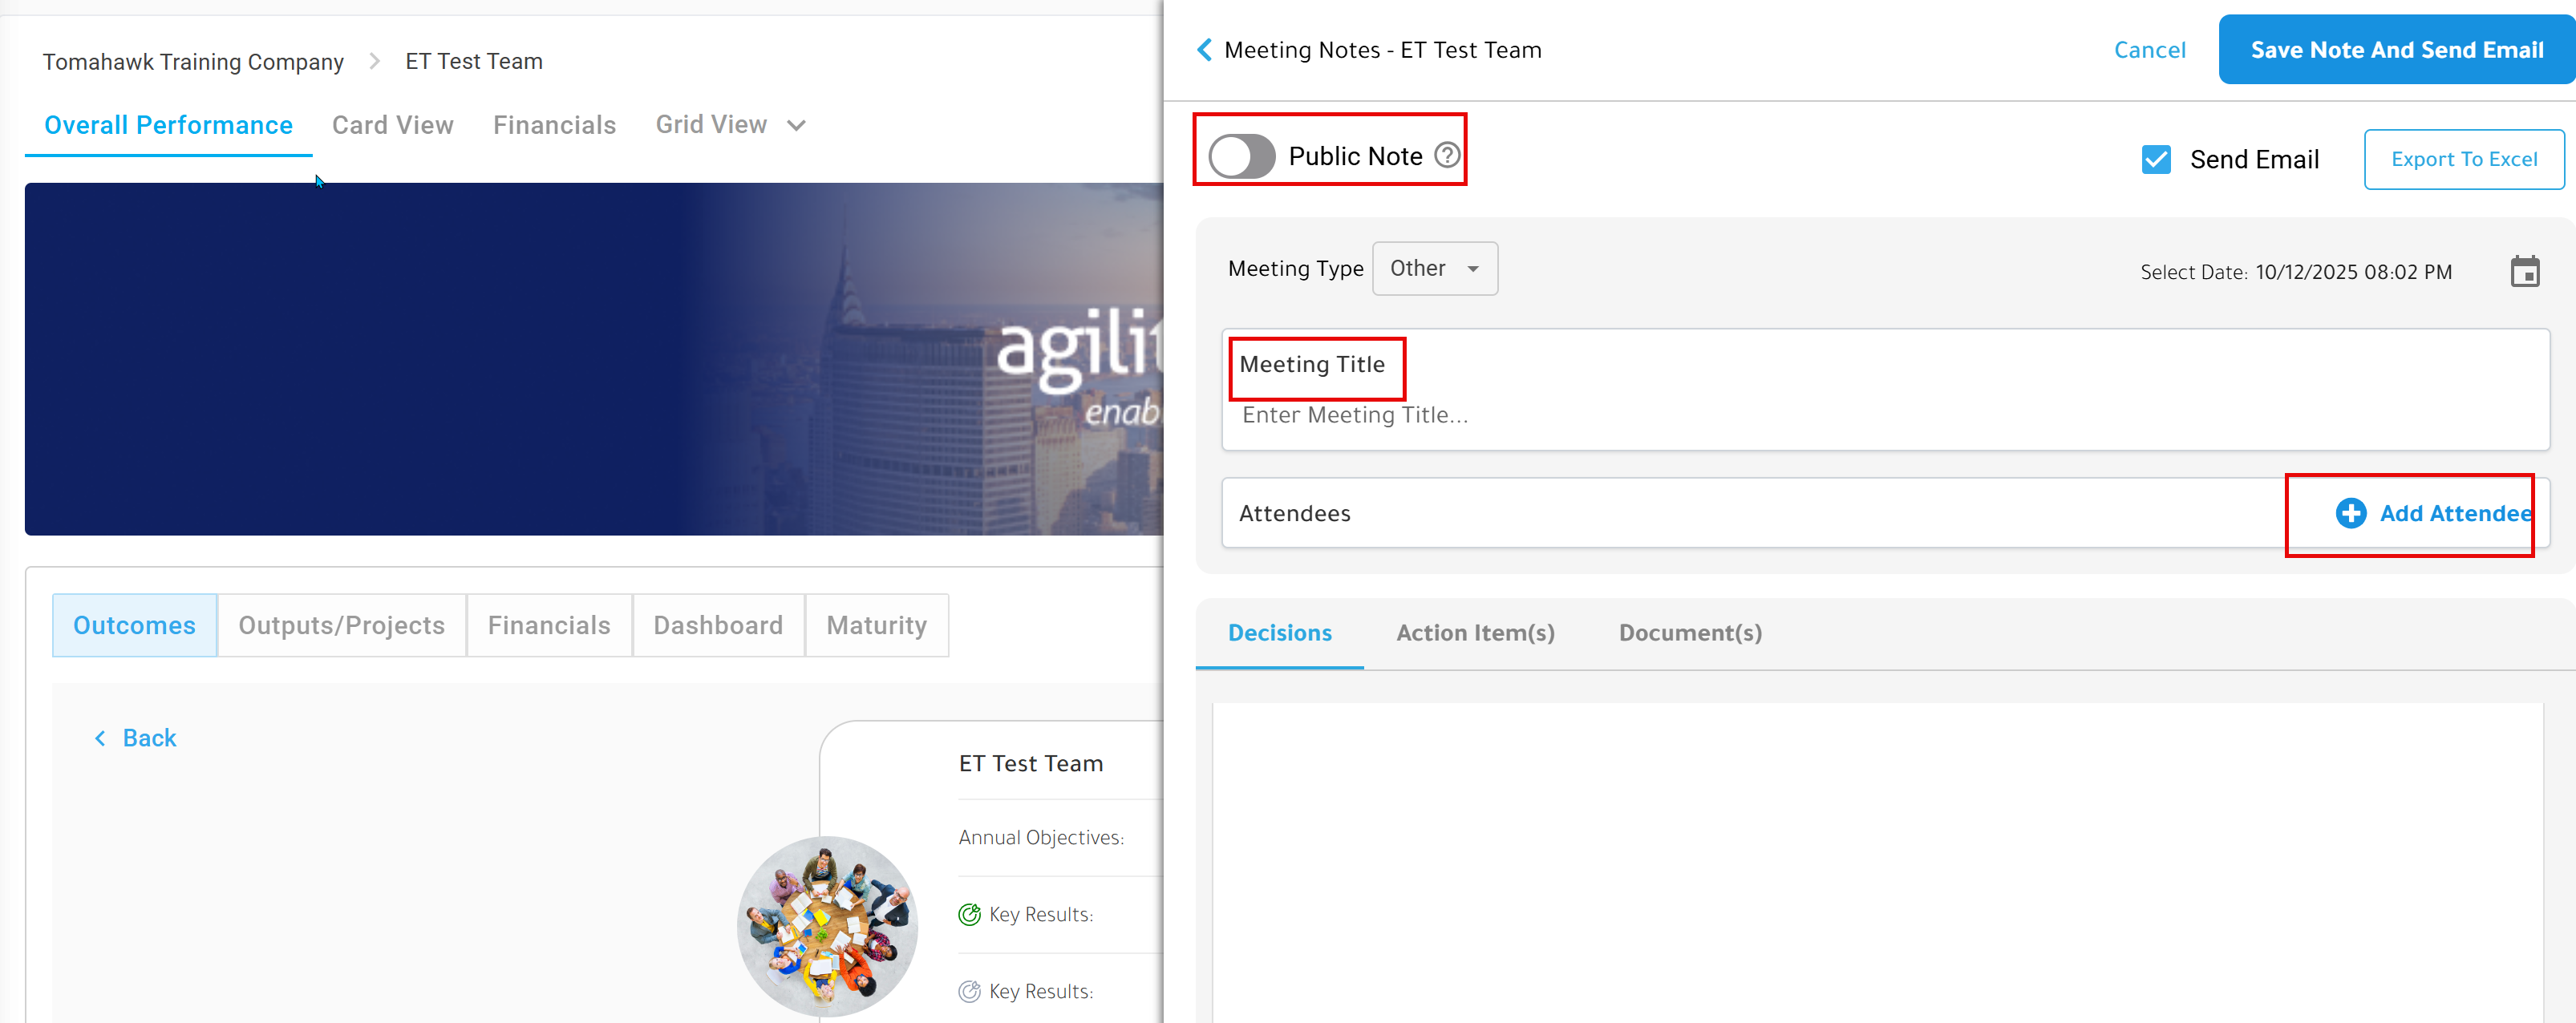The height and width of the screenshot is (1023, 2576).
Task: Click breadcrumb chevron after Tomahawk Training Company
Action: click(375, 61)
